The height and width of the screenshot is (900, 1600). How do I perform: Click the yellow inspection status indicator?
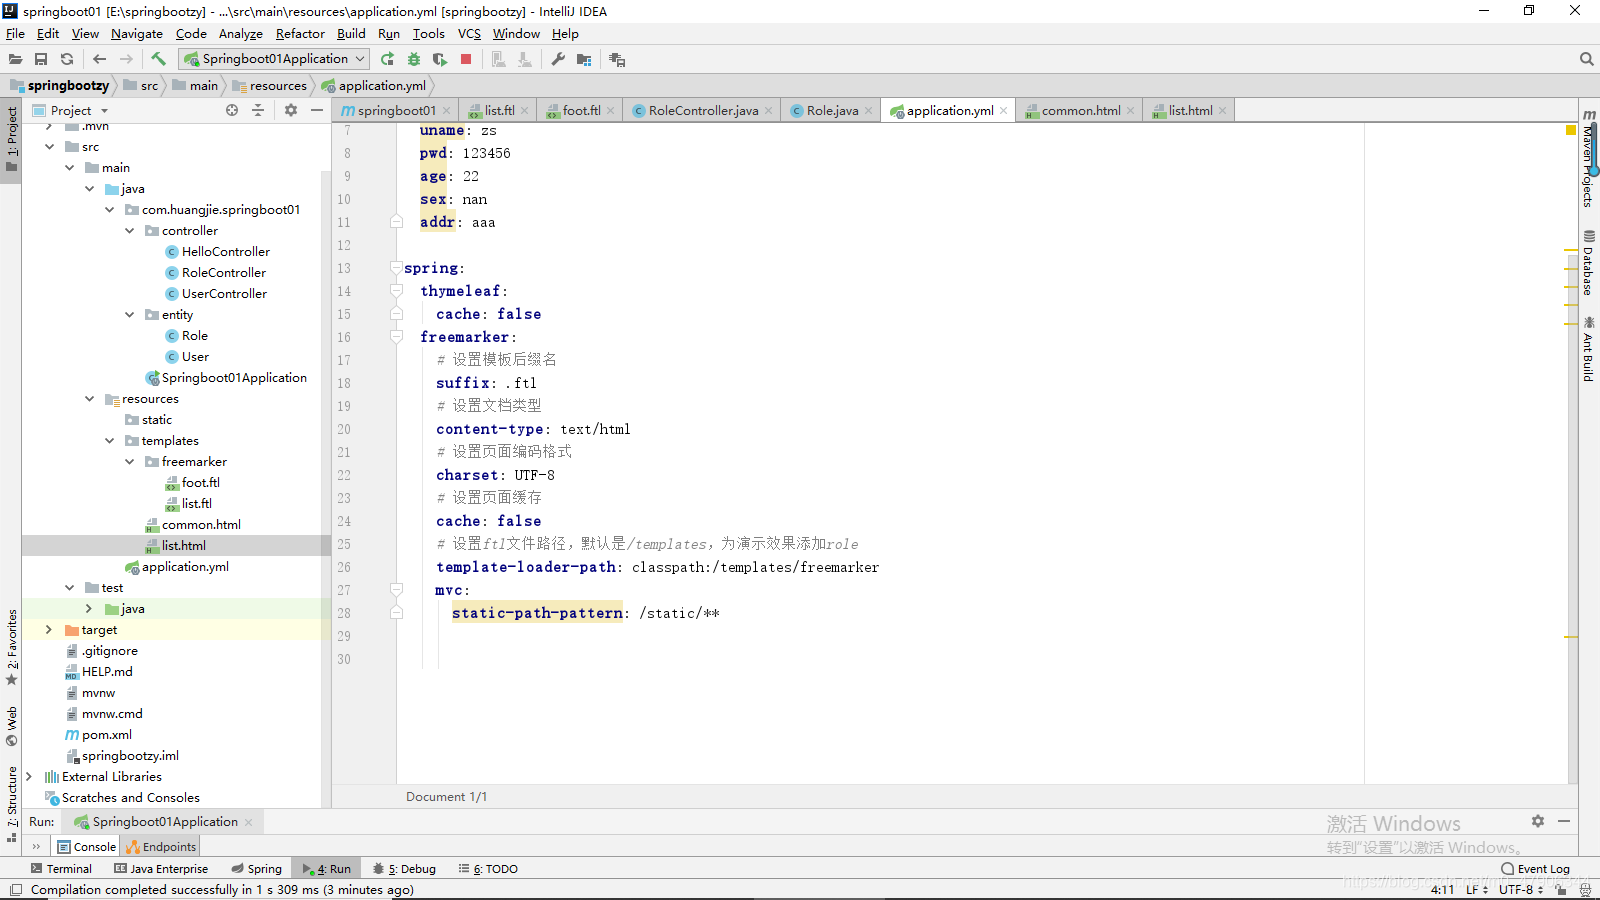click(1571, 131)
